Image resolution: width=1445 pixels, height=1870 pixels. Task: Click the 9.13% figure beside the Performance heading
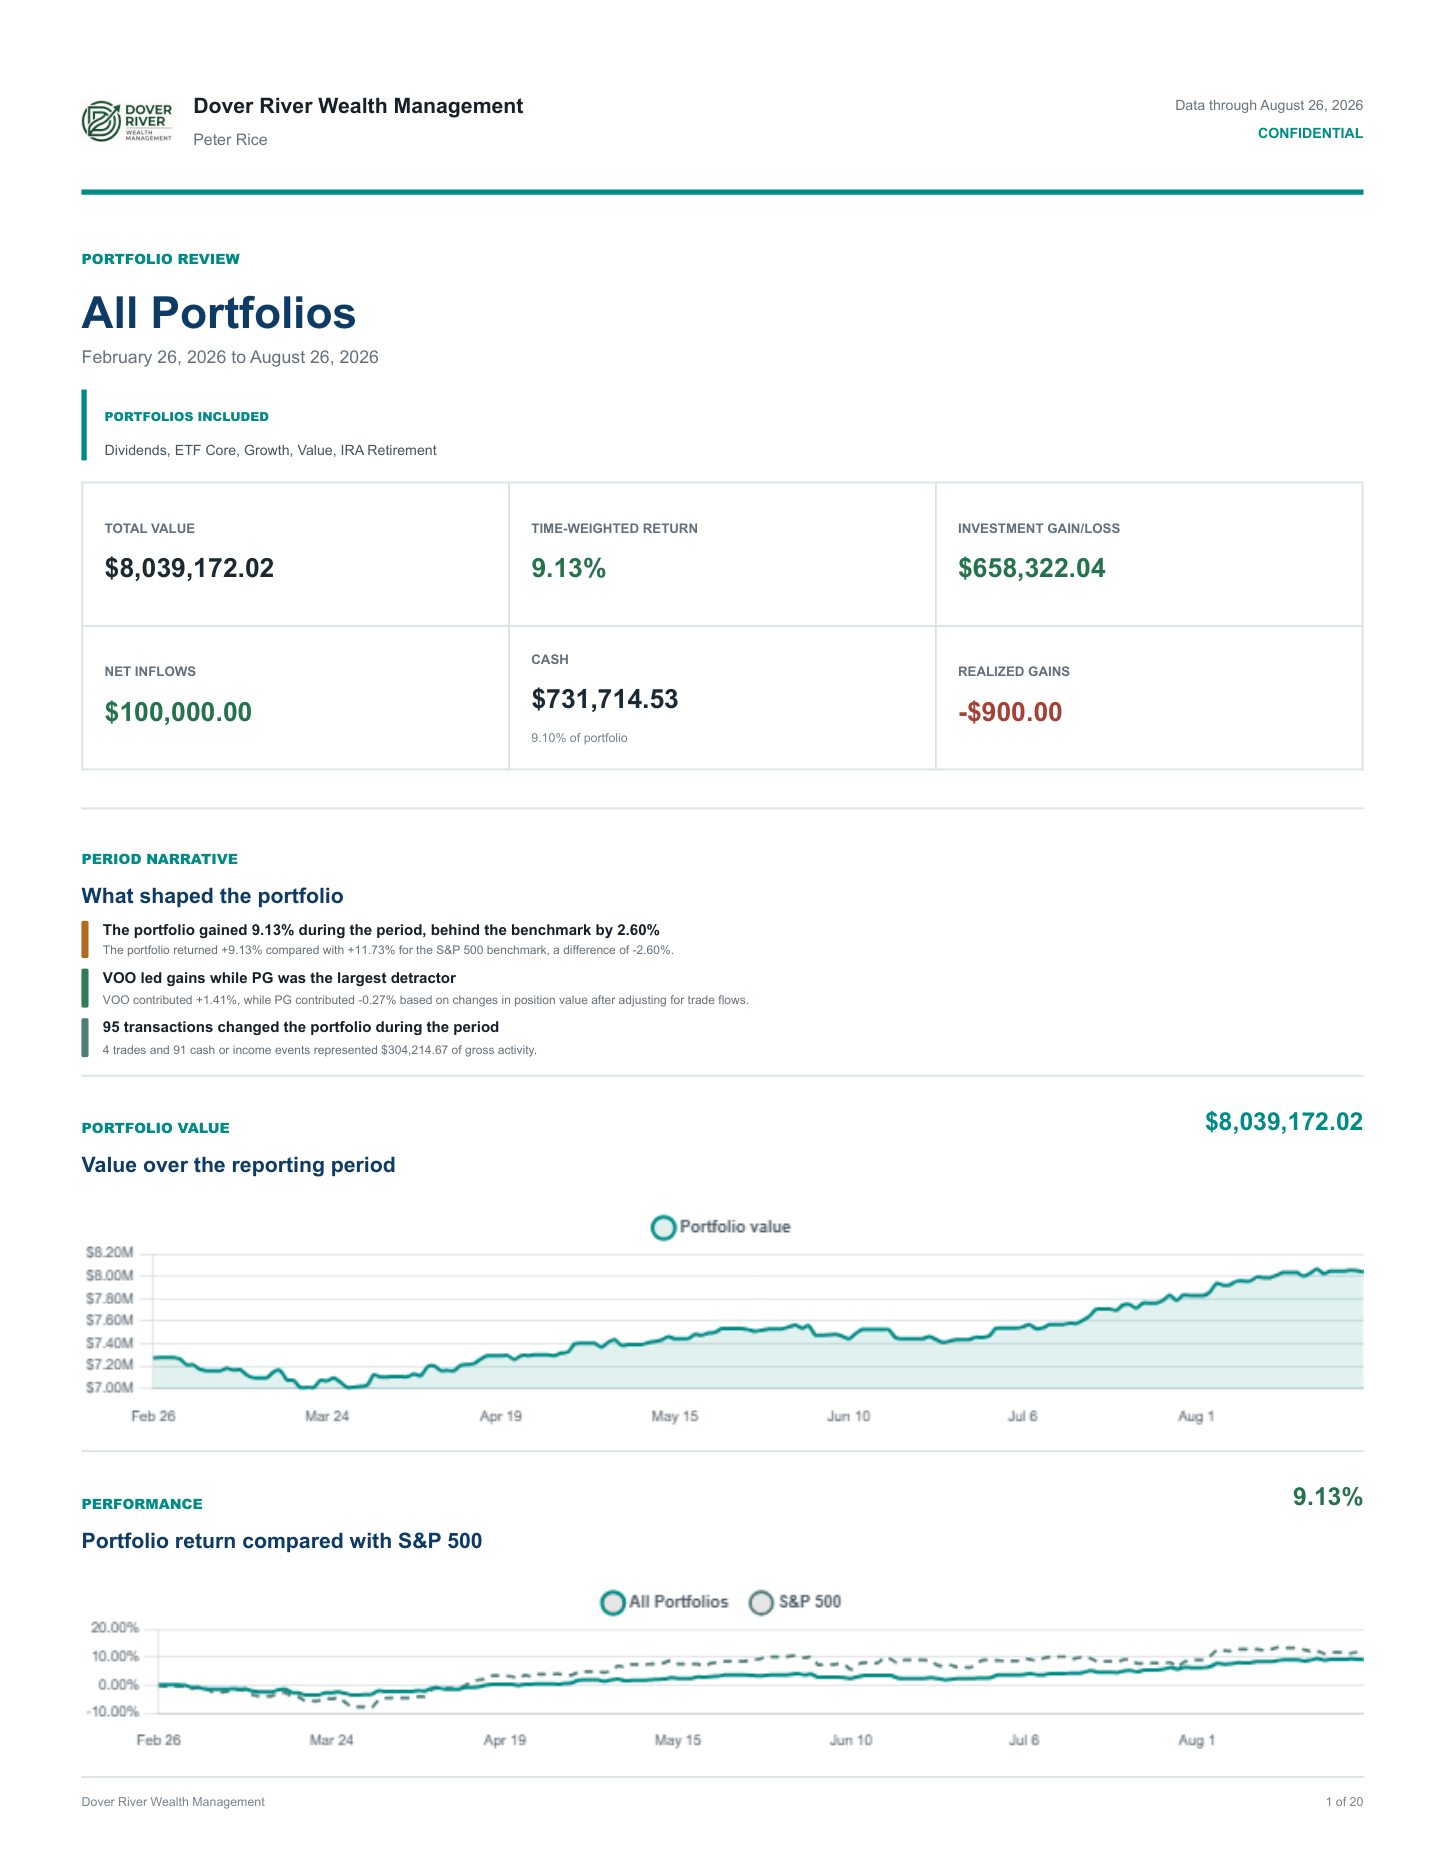pos(1328,1497)
